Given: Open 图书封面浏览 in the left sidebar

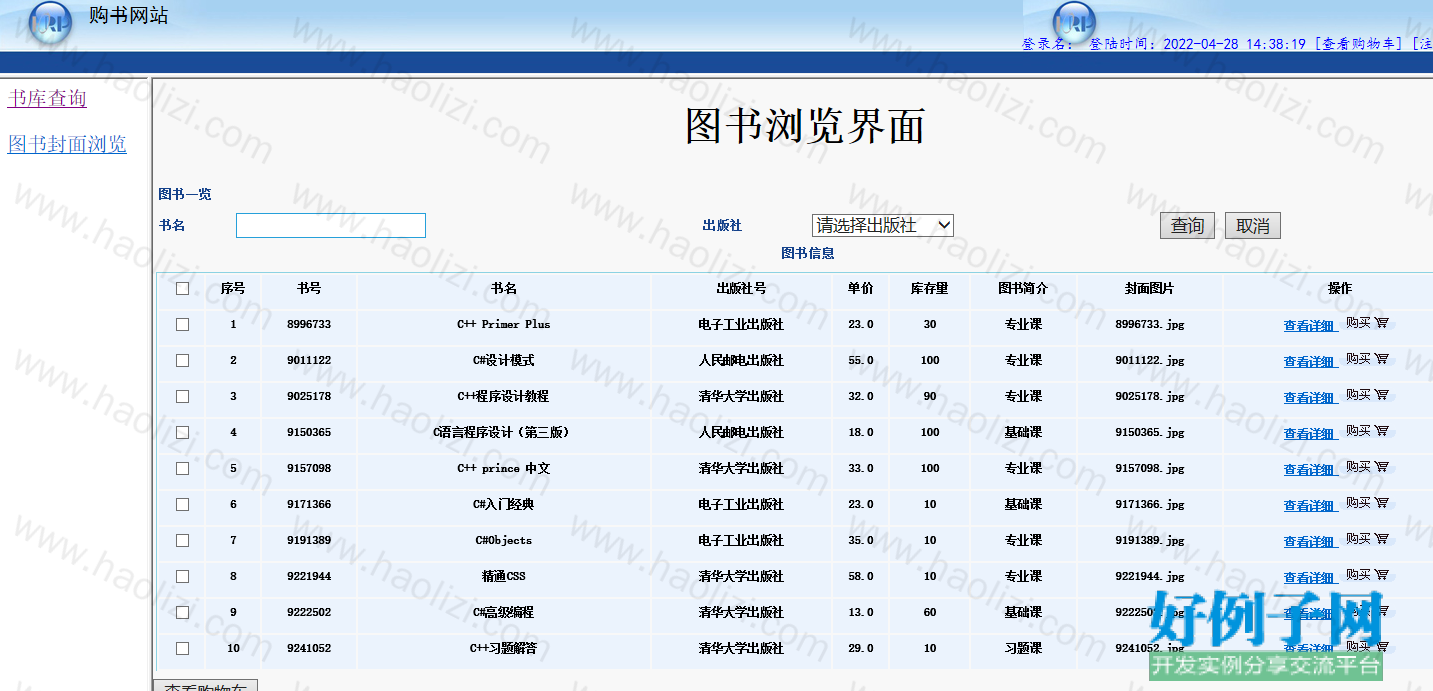Looking at the screenshot, I should pyautogui.click(x=67, y=144).
